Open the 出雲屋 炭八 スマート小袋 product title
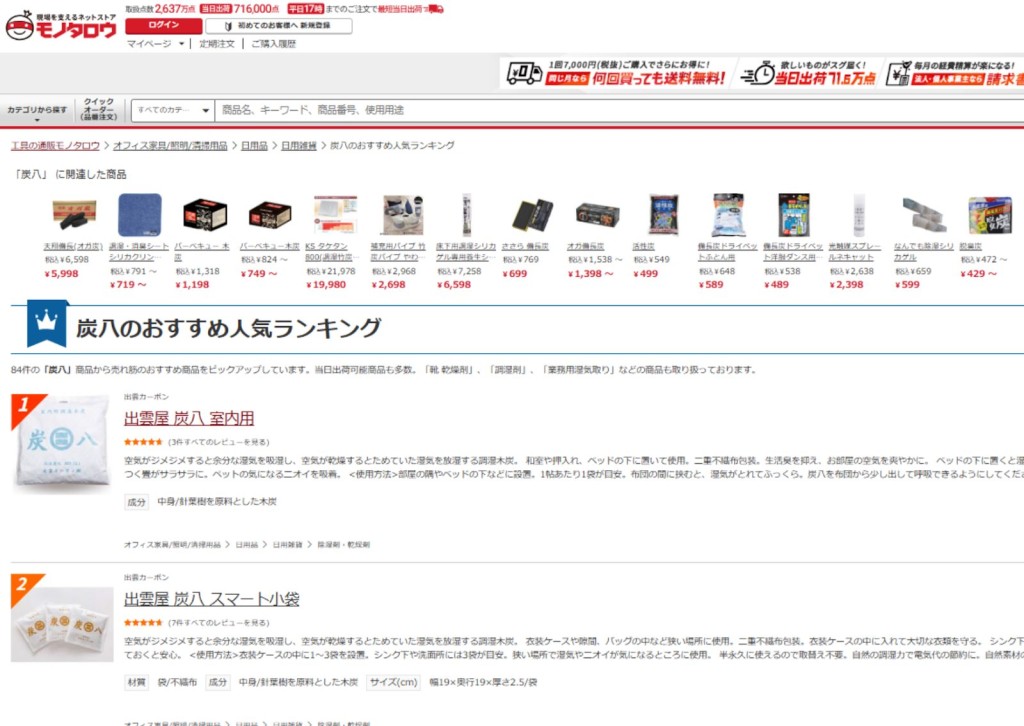The image size is (1024, 726). coord(212,599)
